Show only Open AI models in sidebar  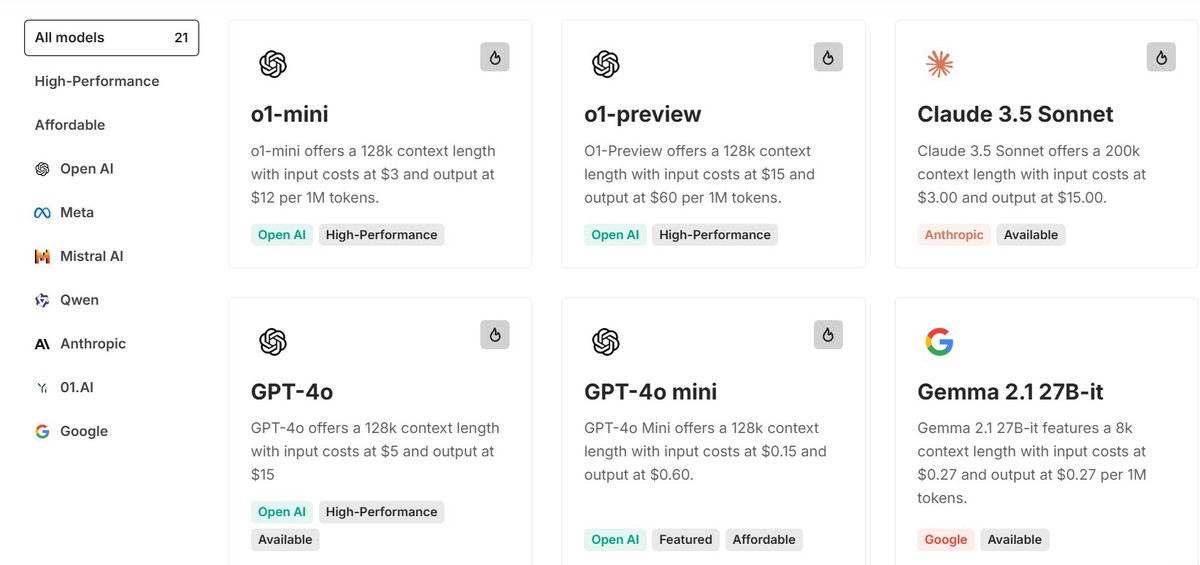click(74, 169)
